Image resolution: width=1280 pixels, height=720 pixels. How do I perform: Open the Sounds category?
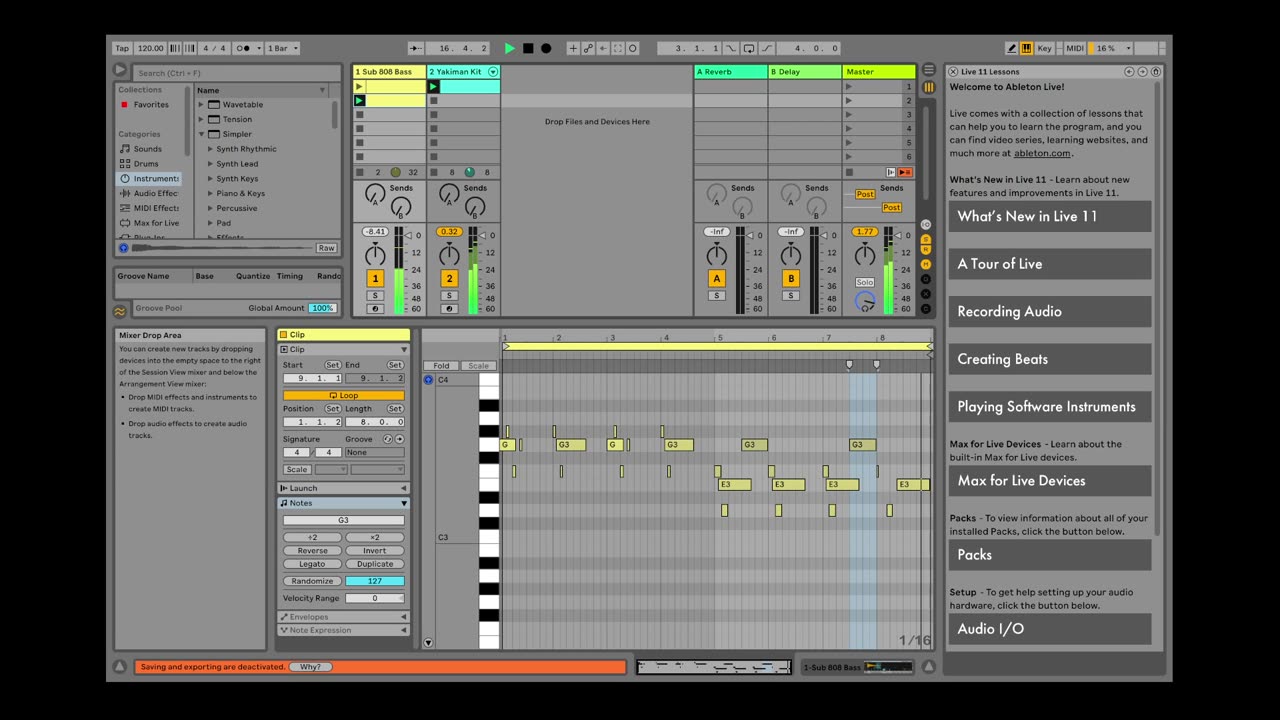click(147, 149)
